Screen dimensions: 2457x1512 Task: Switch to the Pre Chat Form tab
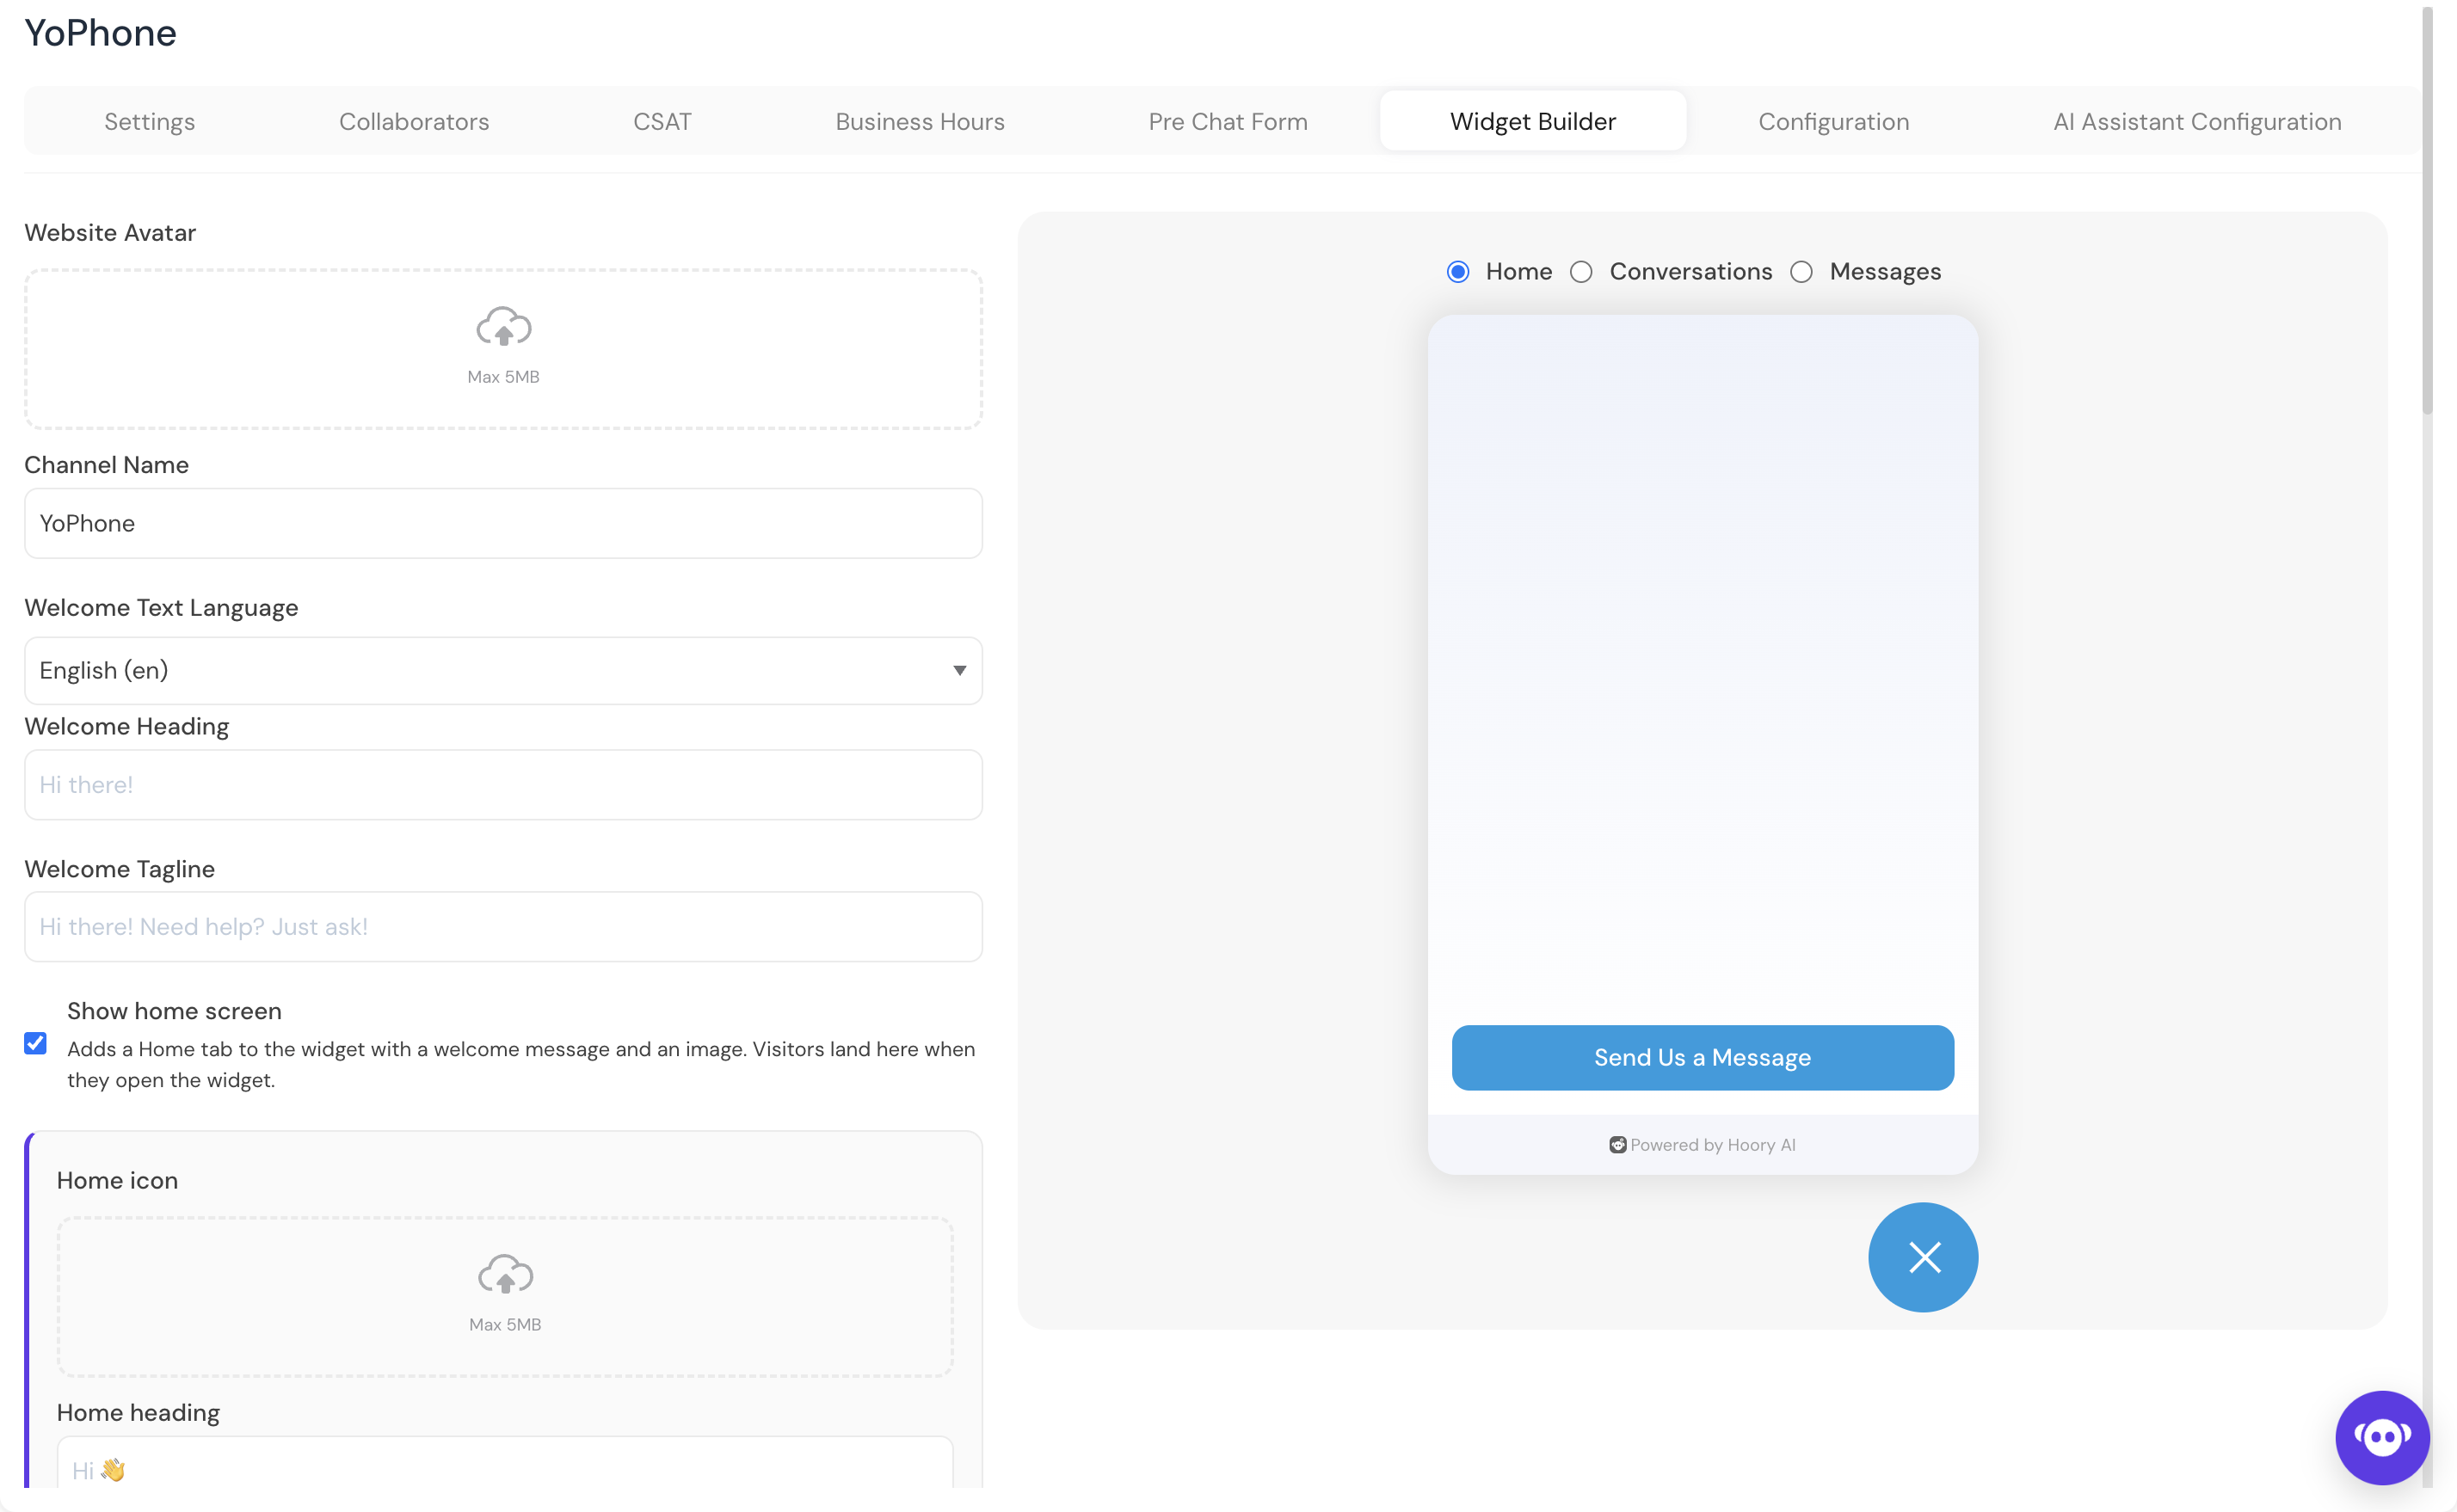[x=1228, y=122]
